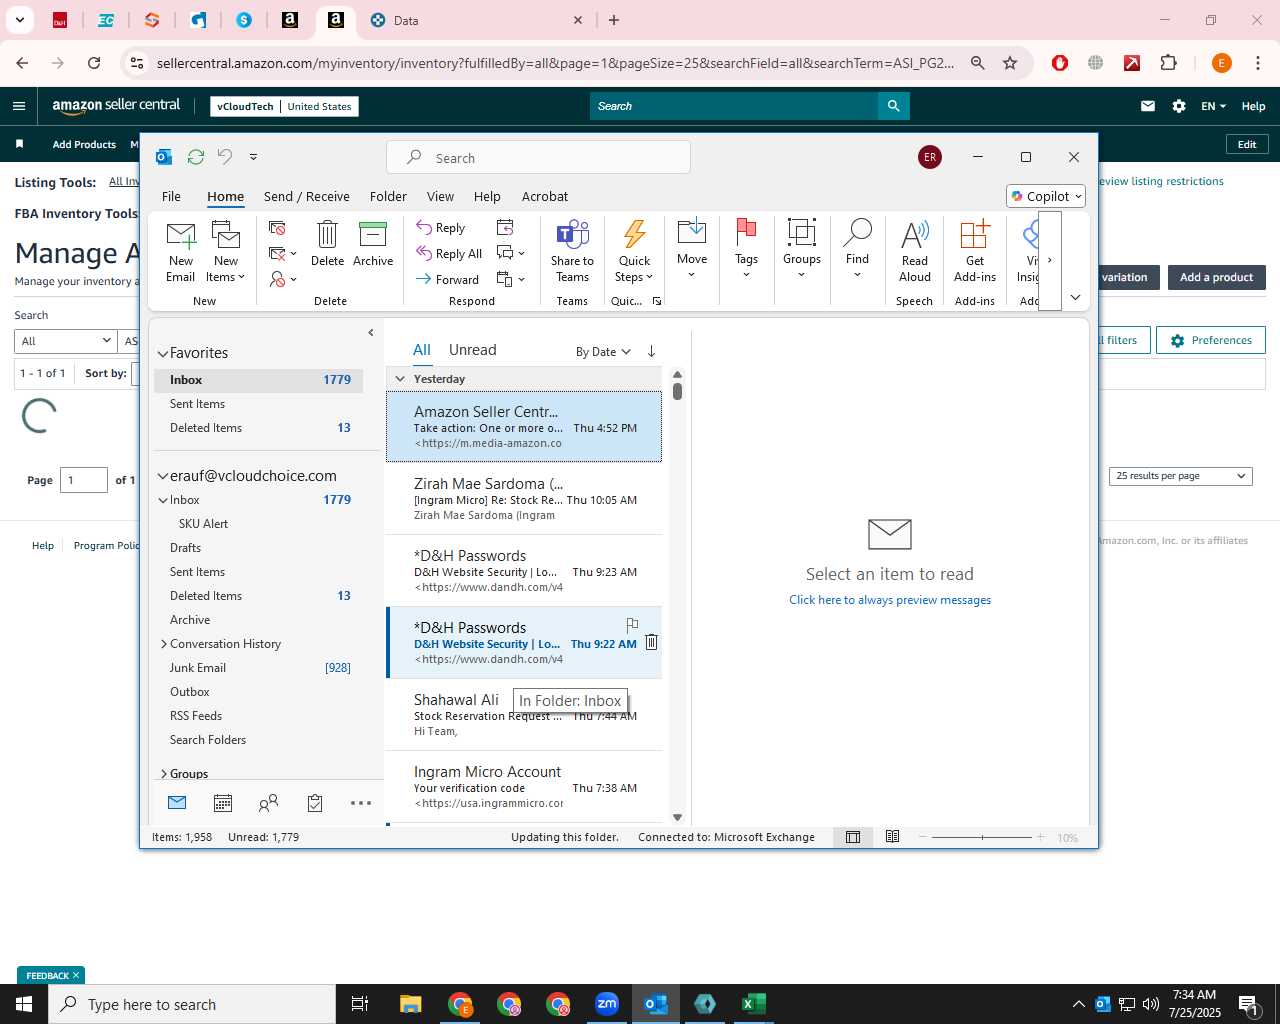Switch to Normal view in status bar

tap(853, 838)
